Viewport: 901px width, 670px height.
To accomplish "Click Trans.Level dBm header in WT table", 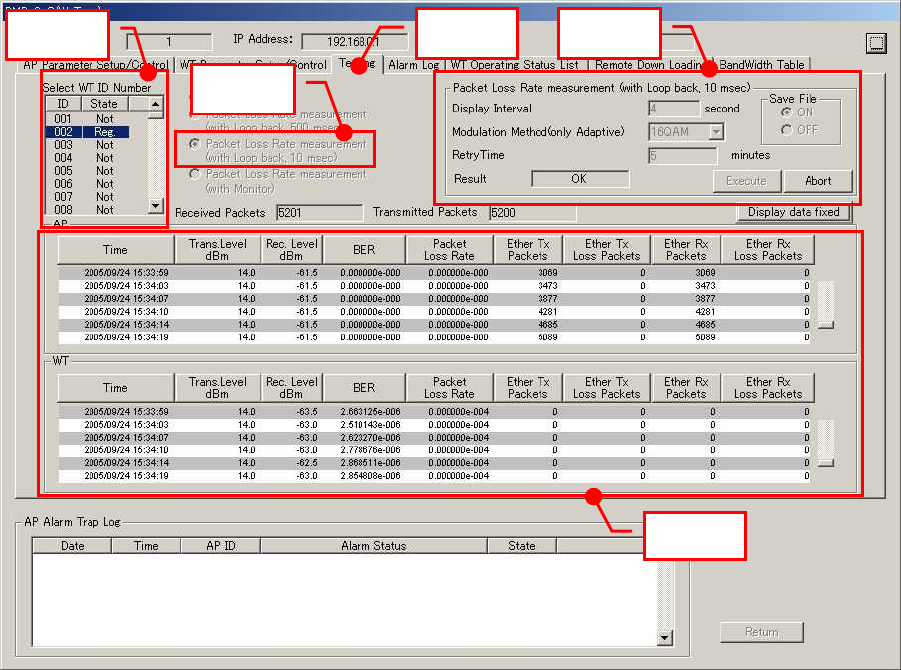I will click(217, 388).
